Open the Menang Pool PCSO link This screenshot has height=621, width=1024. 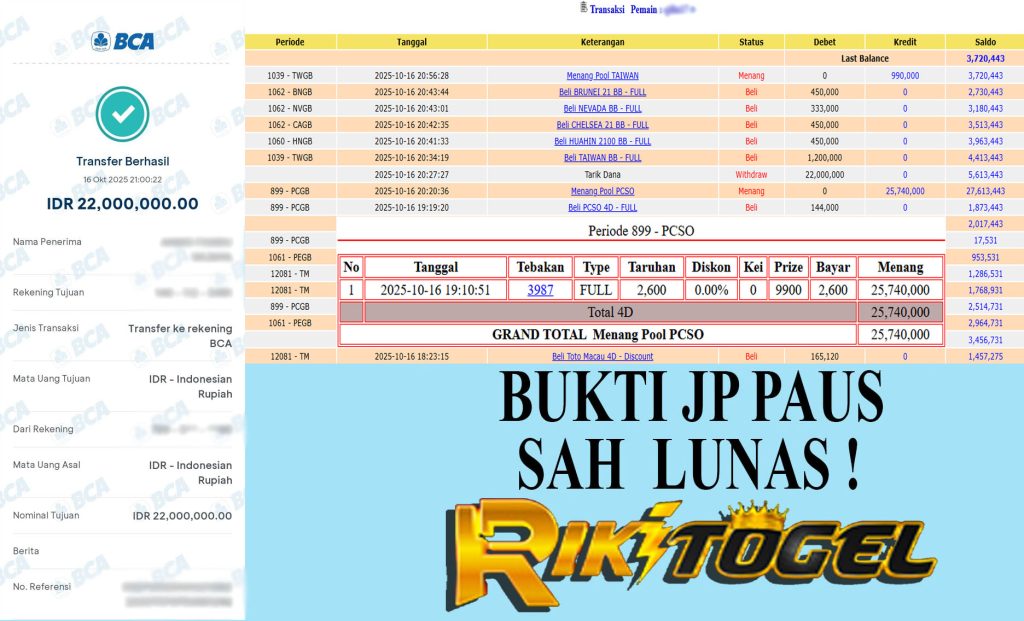pyautogui.click(x=602, y=190)
